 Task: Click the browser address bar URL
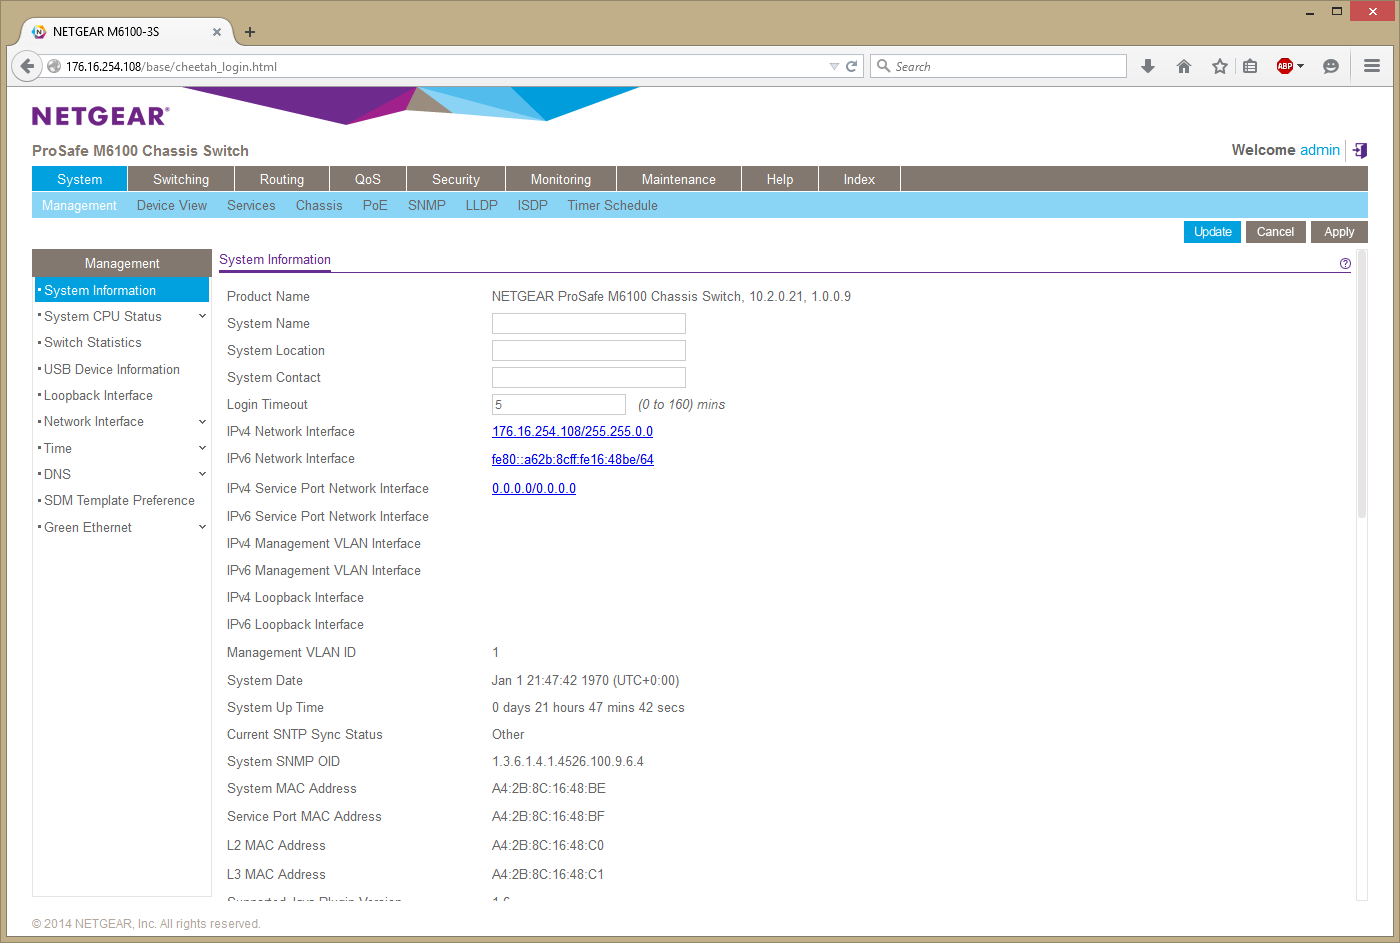pos(171,67)
